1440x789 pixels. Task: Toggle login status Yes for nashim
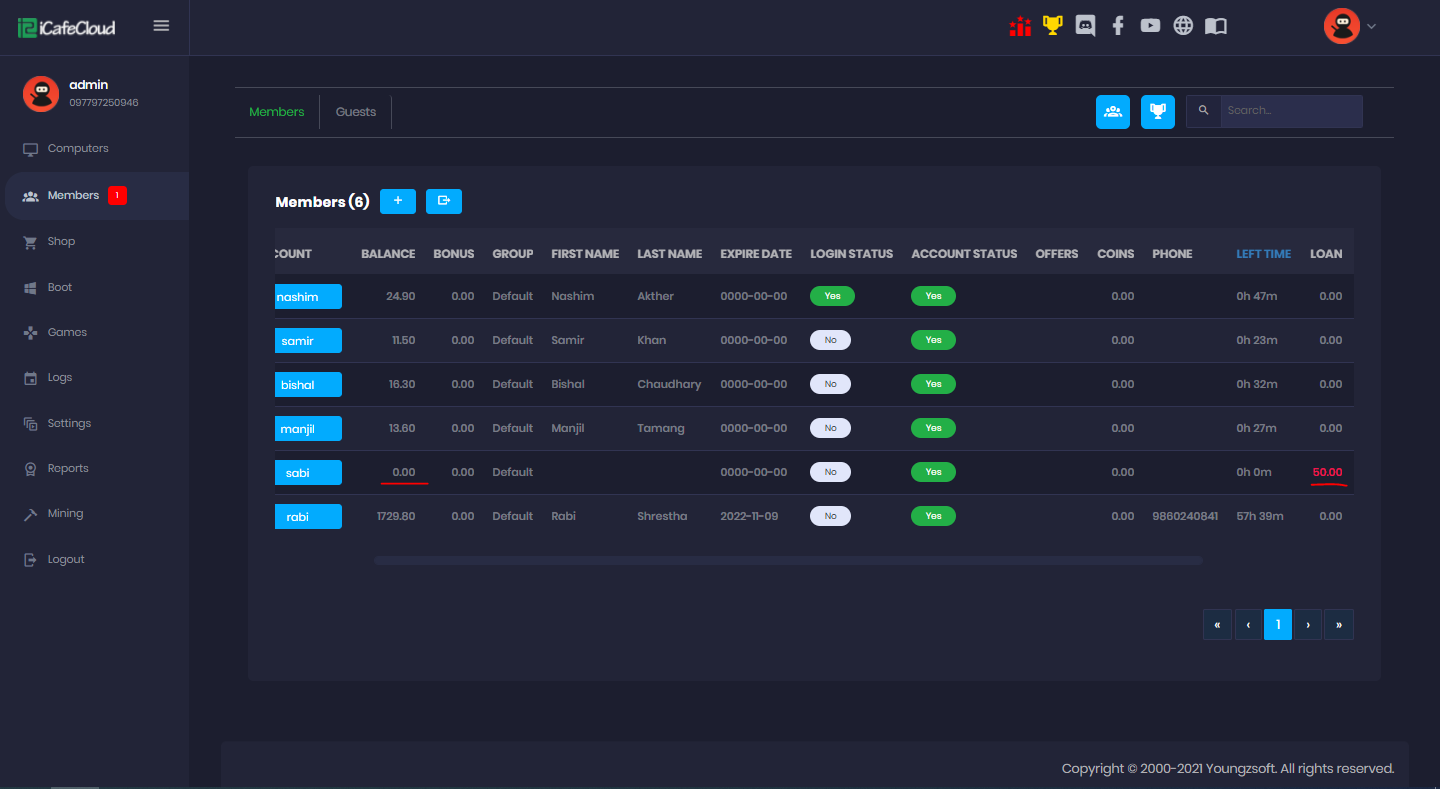point(832,296)
